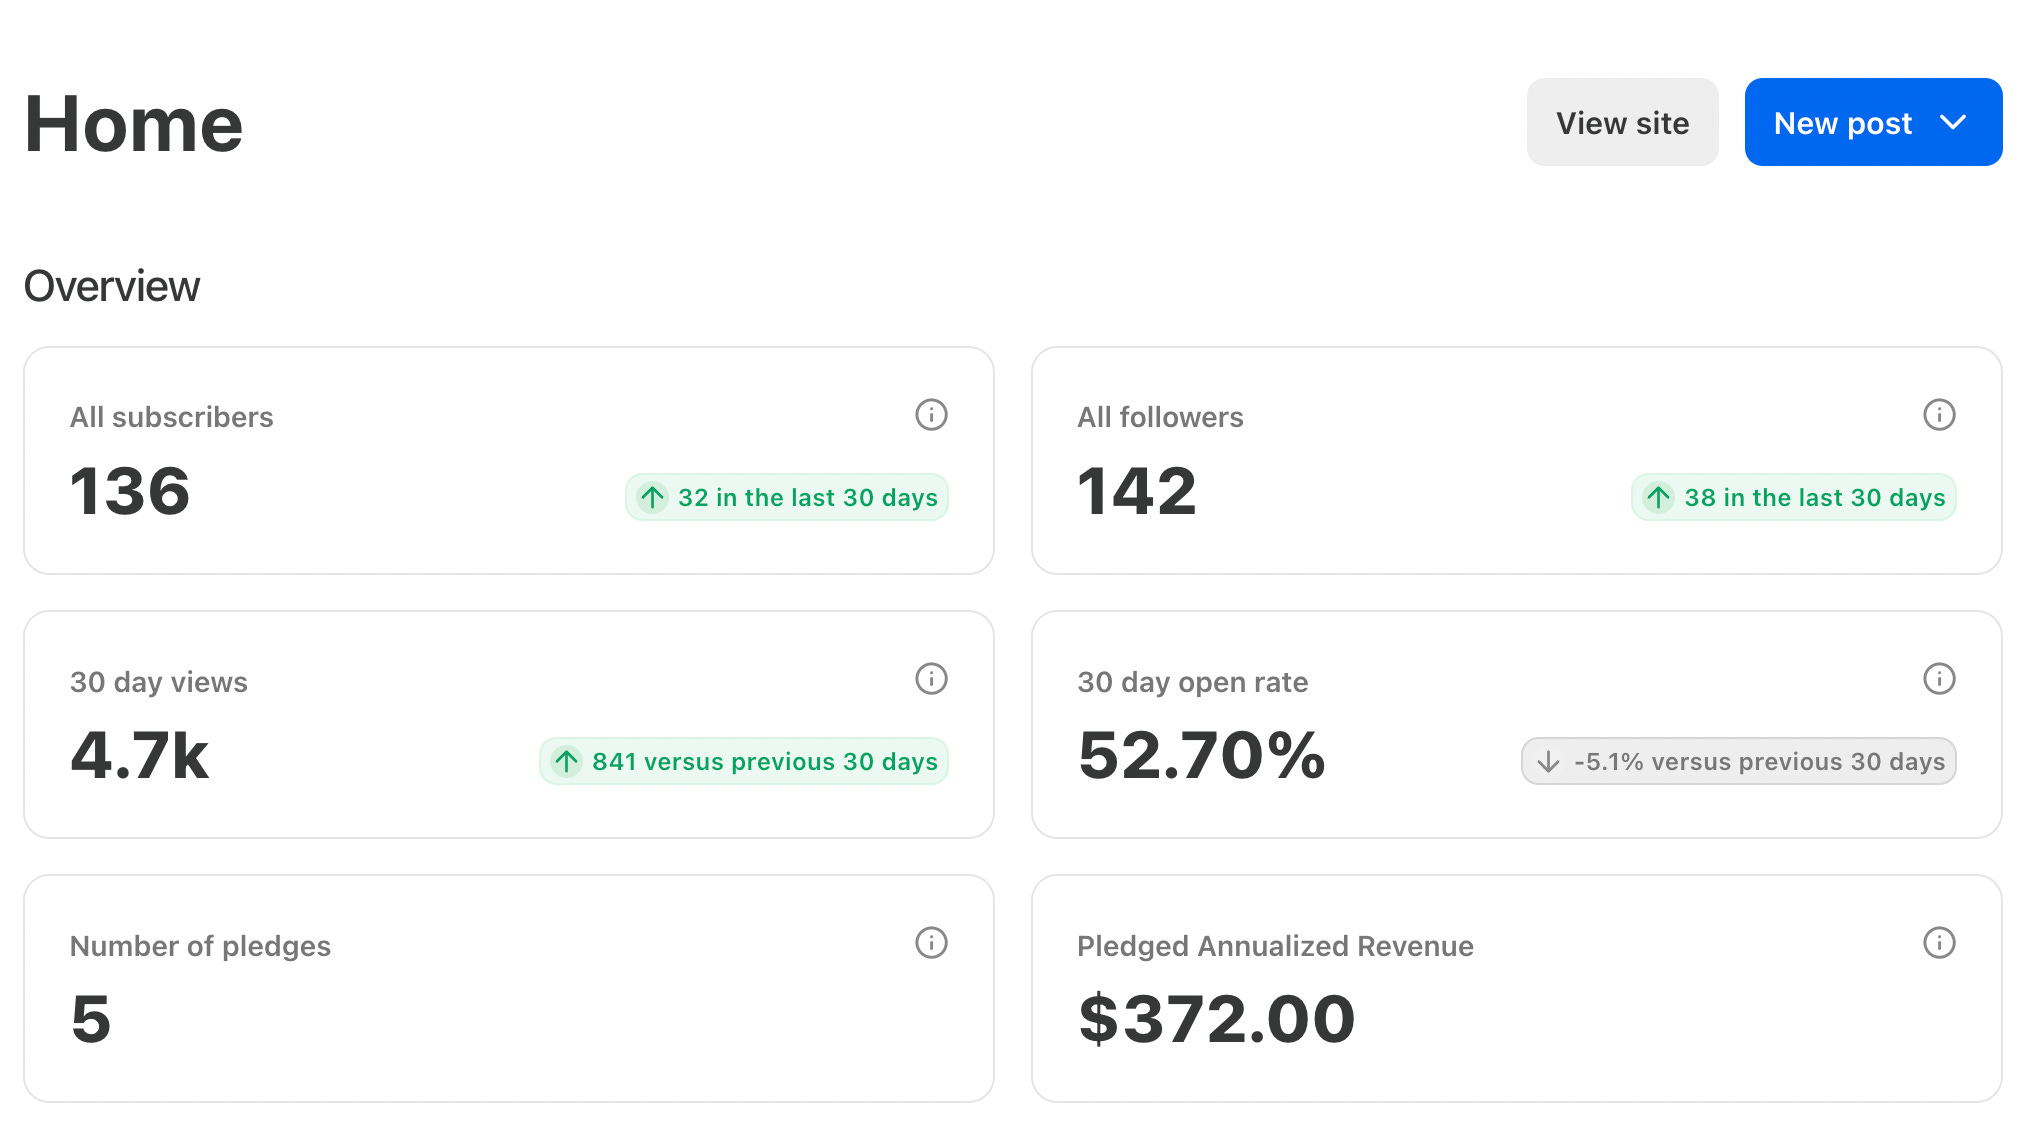Click the View site button
The image size is (2038, 1148).
1622,123
